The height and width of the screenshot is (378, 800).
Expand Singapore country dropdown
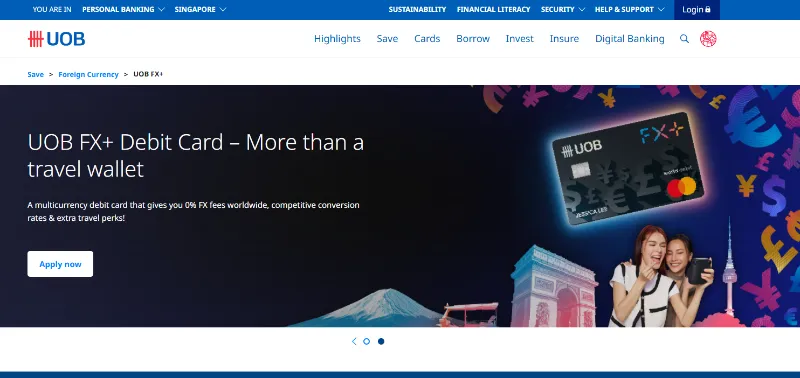click(x=200, y=9)
